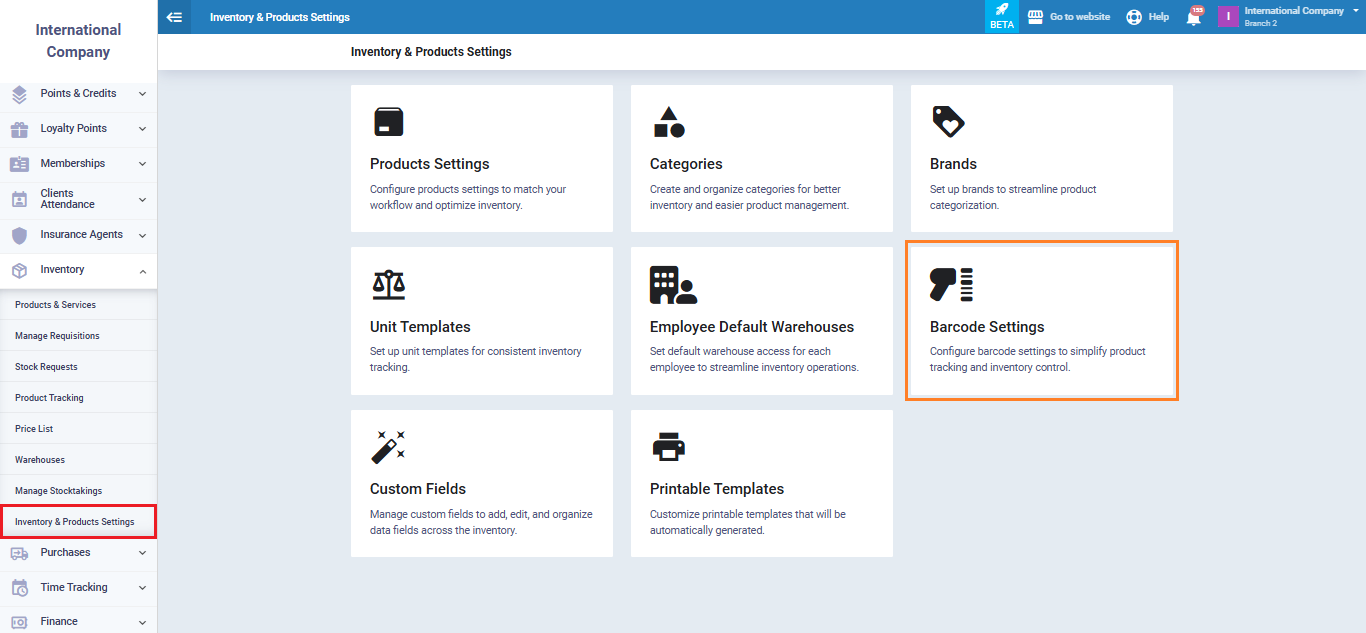Image resolution: width=1366 pixels, height=633 pixels.
Task: Collapse sidebar with the top arrow icon
Action: tap(174, 17)
